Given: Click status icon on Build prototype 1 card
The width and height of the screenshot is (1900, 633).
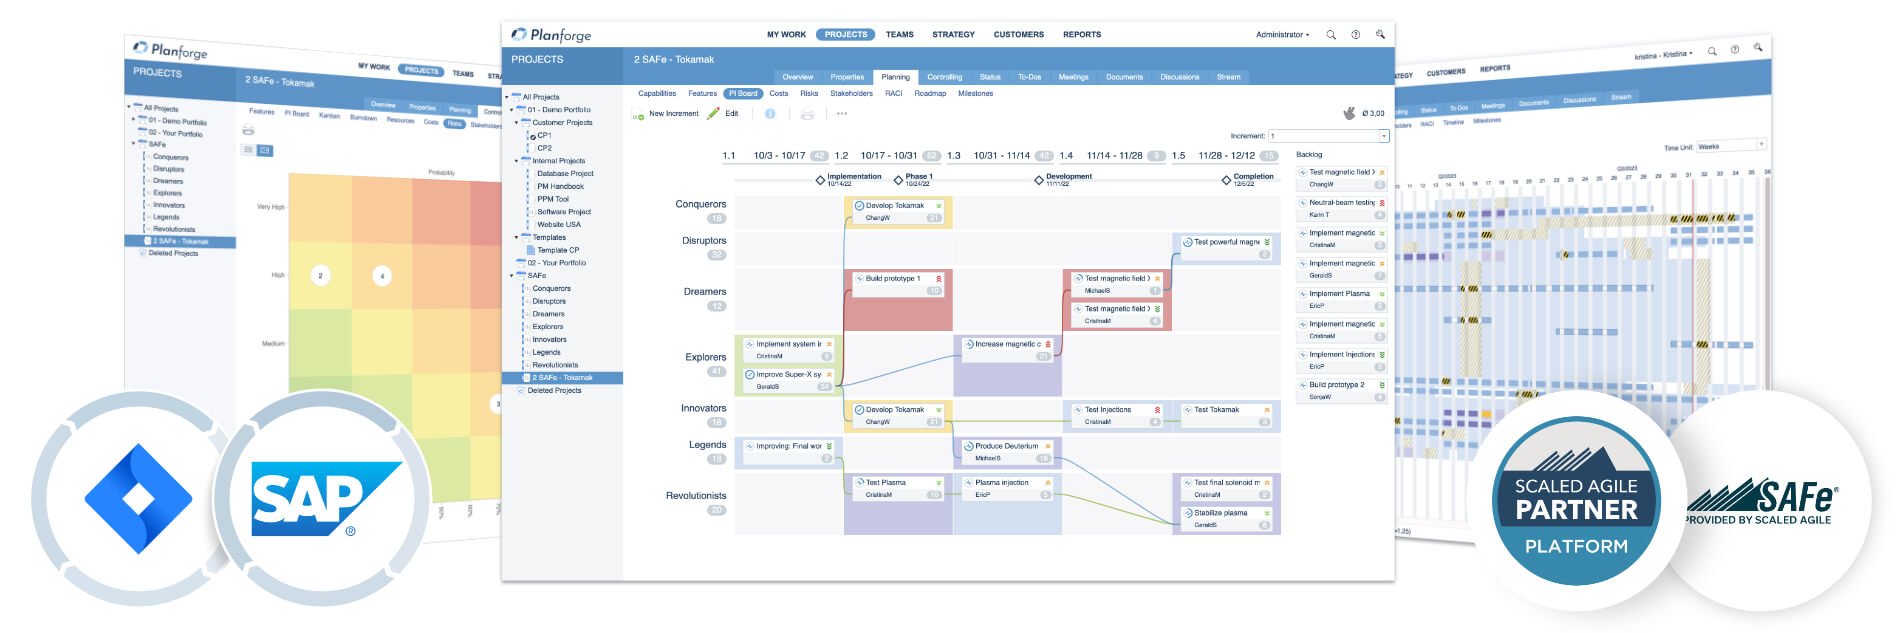Looking at the screenshot, I should 860,279.
